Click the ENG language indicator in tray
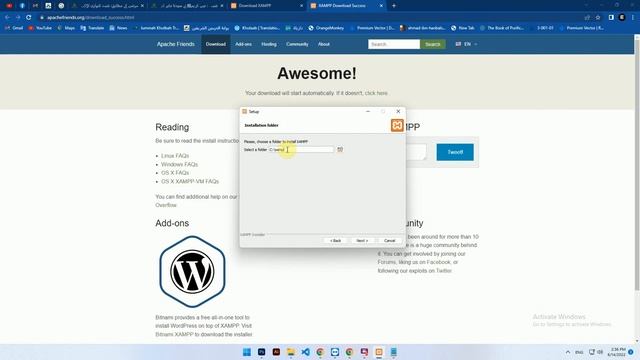Screen dimensions: 640x360 tap(579, 352)
